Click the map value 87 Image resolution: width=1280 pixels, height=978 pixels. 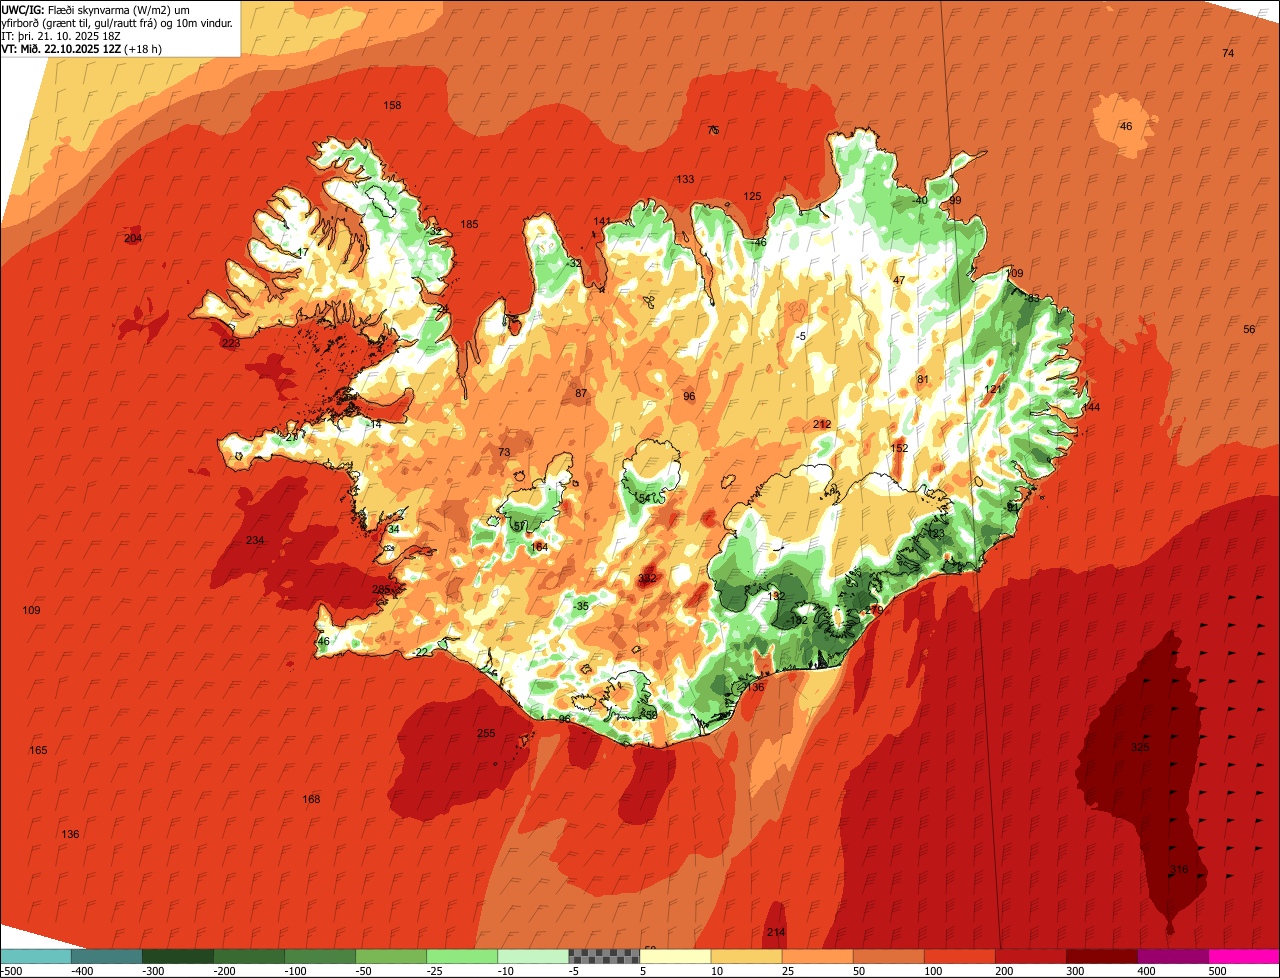[x=581, y=393]
